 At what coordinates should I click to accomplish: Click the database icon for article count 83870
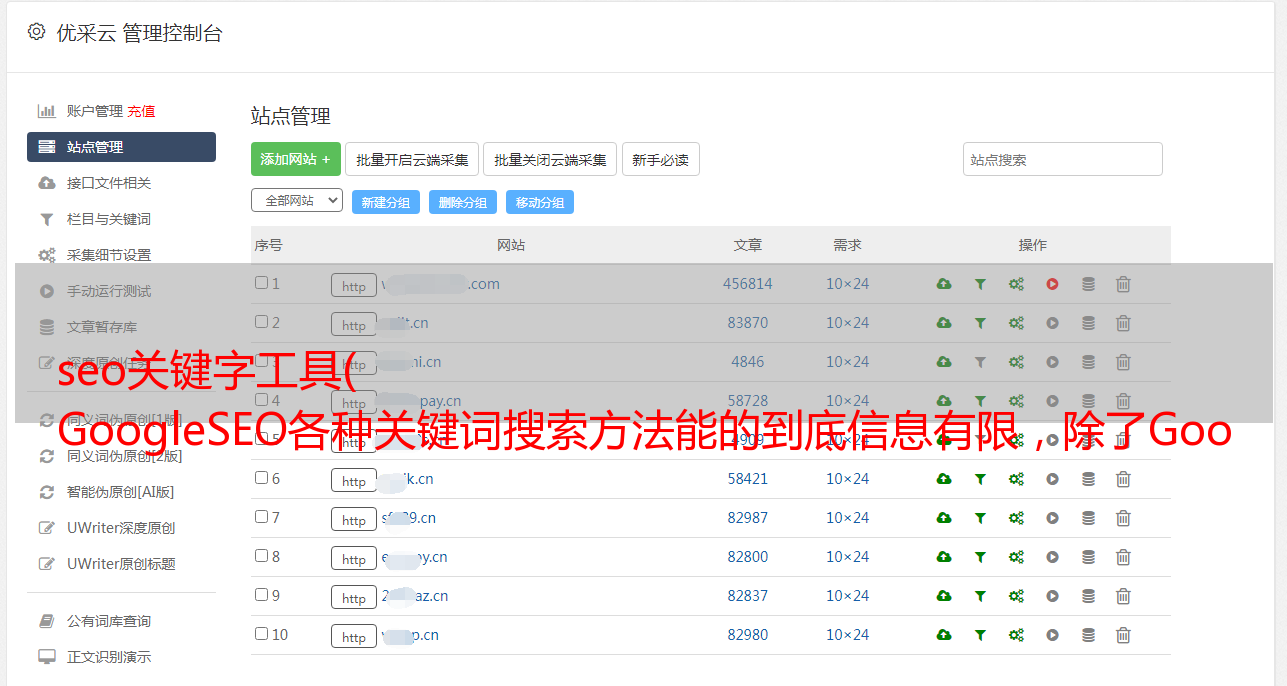click(x=1088, y=323)
